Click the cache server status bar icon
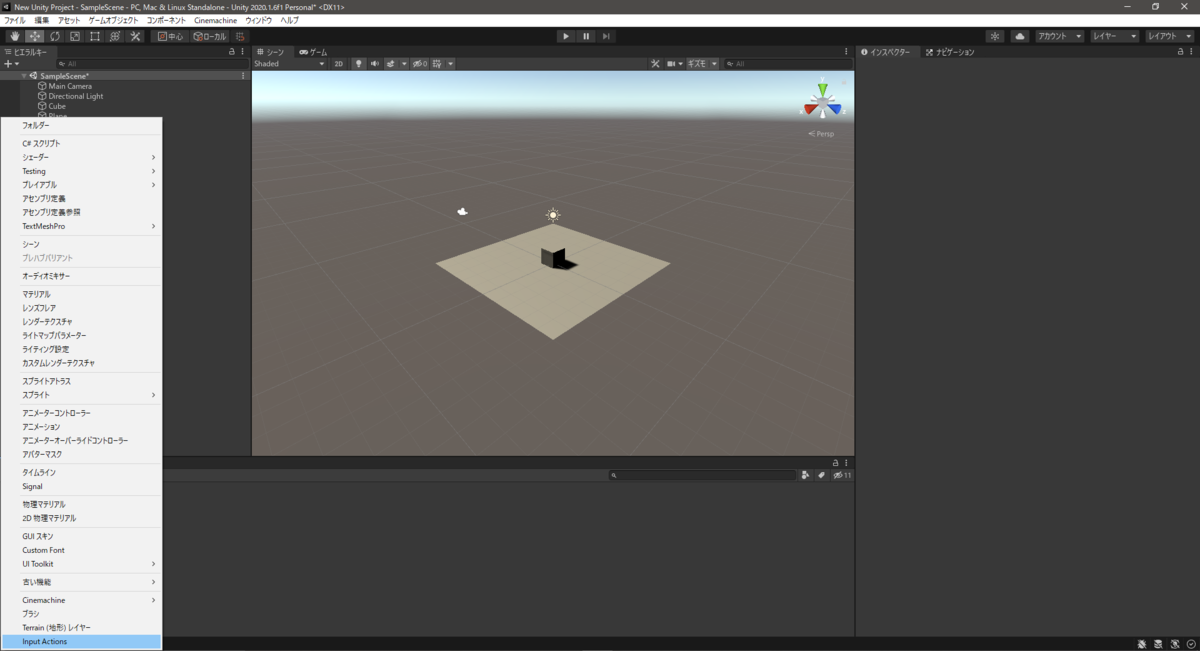The width and height of the screenshot is (1200, 651). 1159,644
